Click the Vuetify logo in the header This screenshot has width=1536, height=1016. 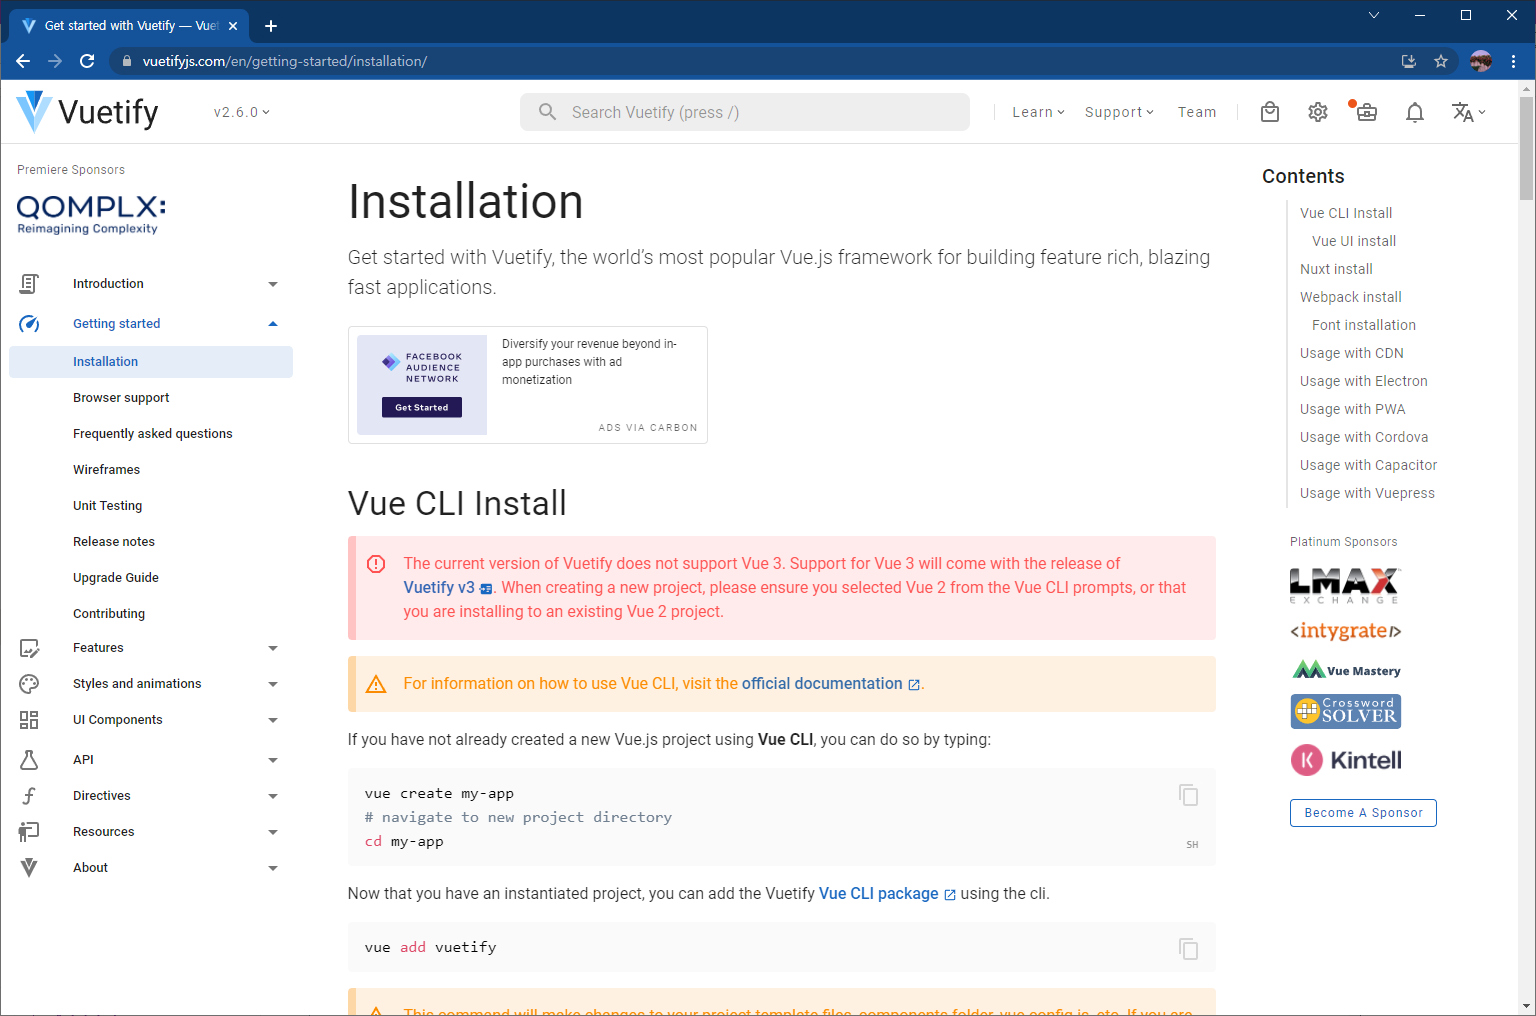pos(88,112)
